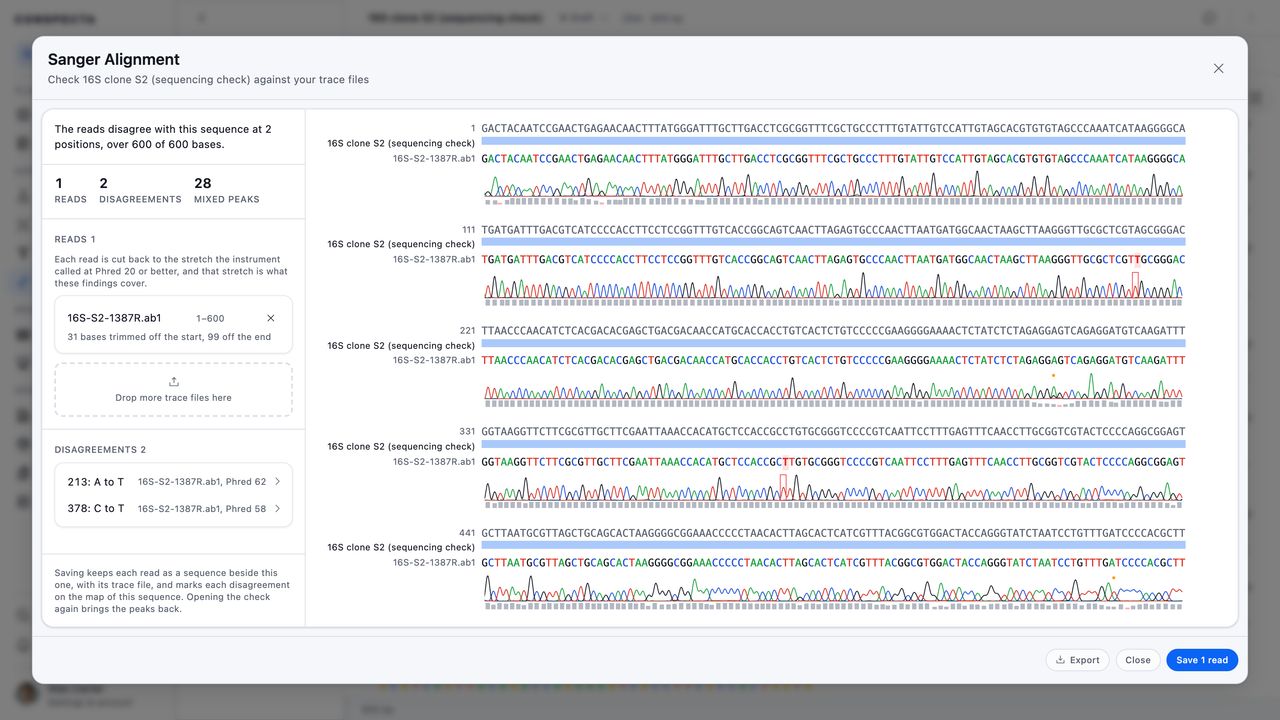Screen dimensions: 1280x720
Task: Open the 213: A to T disagreement chevron
Action: (x=277, y=482)
